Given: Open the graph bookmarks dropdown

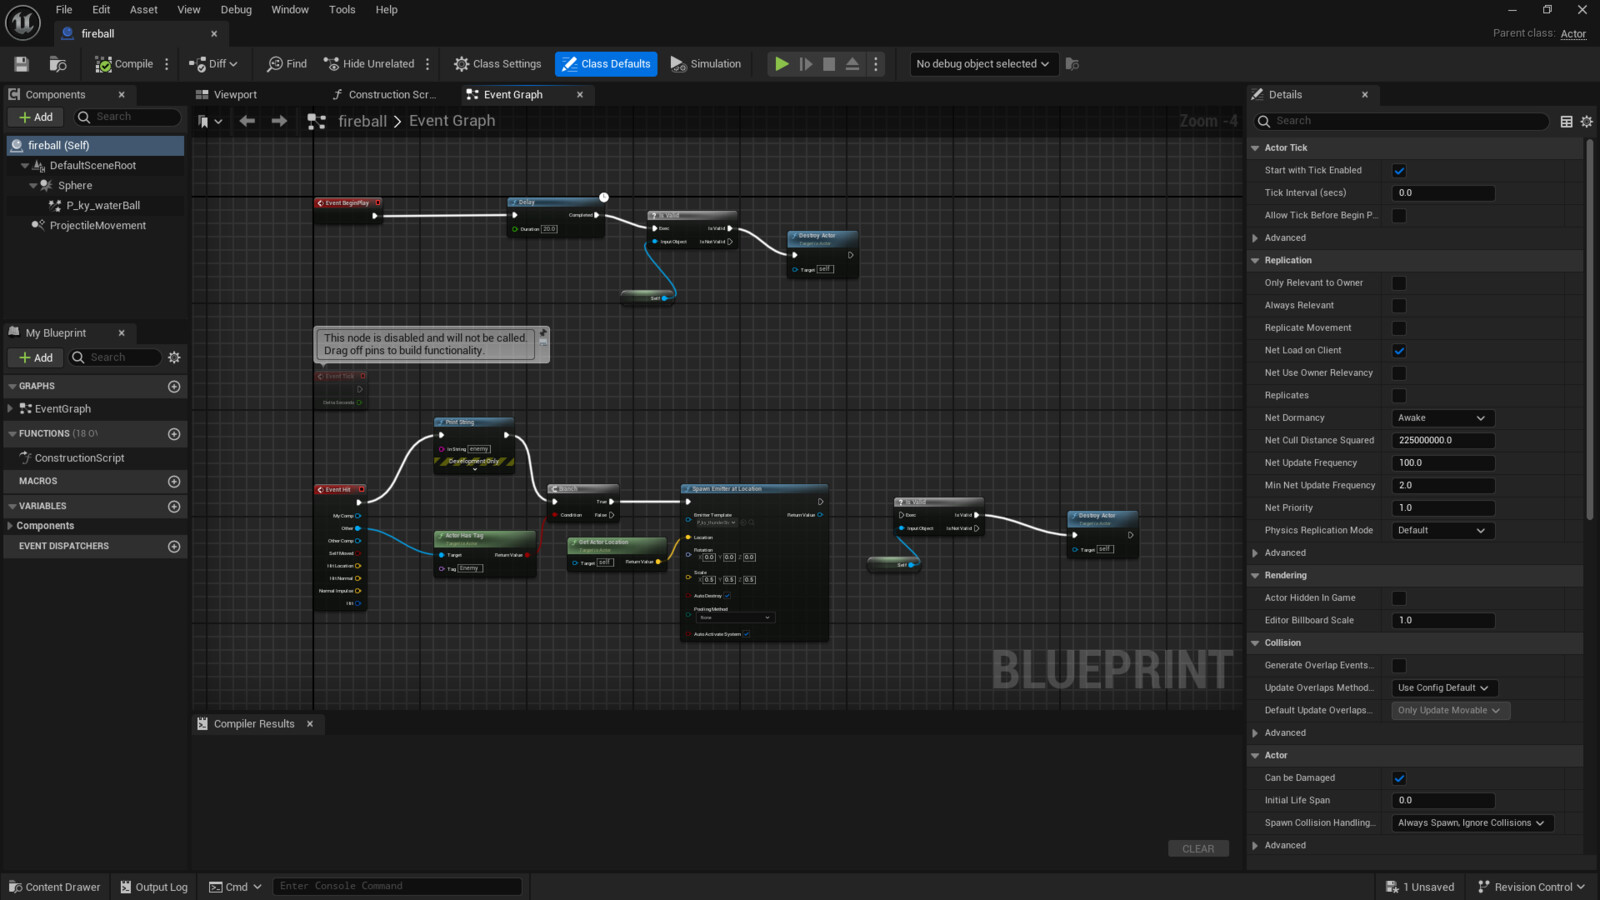Looking at the screenshot, I should 210,121.
